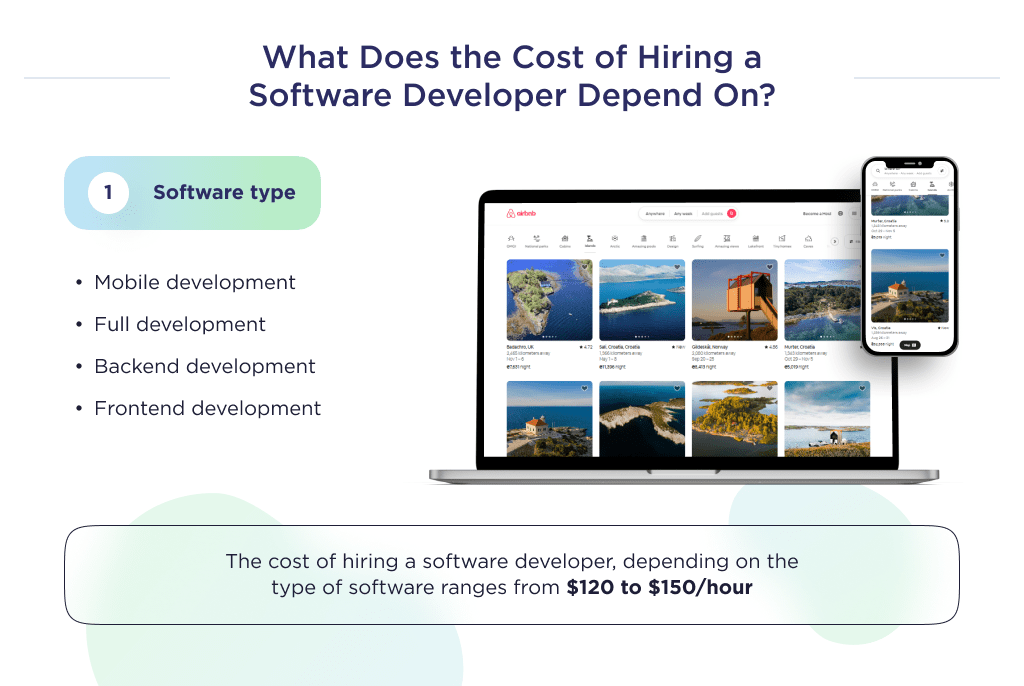Screen dimensions: 1024x686
Task: Click the Arctic category icon
Action: click(x=615, y=240)
